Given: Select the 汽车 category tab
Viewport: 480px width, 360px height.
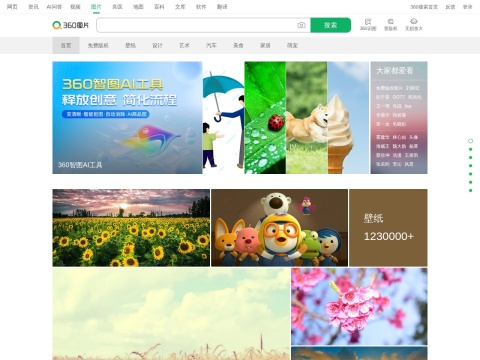Looking at the screenshot, I should point(211,45).
